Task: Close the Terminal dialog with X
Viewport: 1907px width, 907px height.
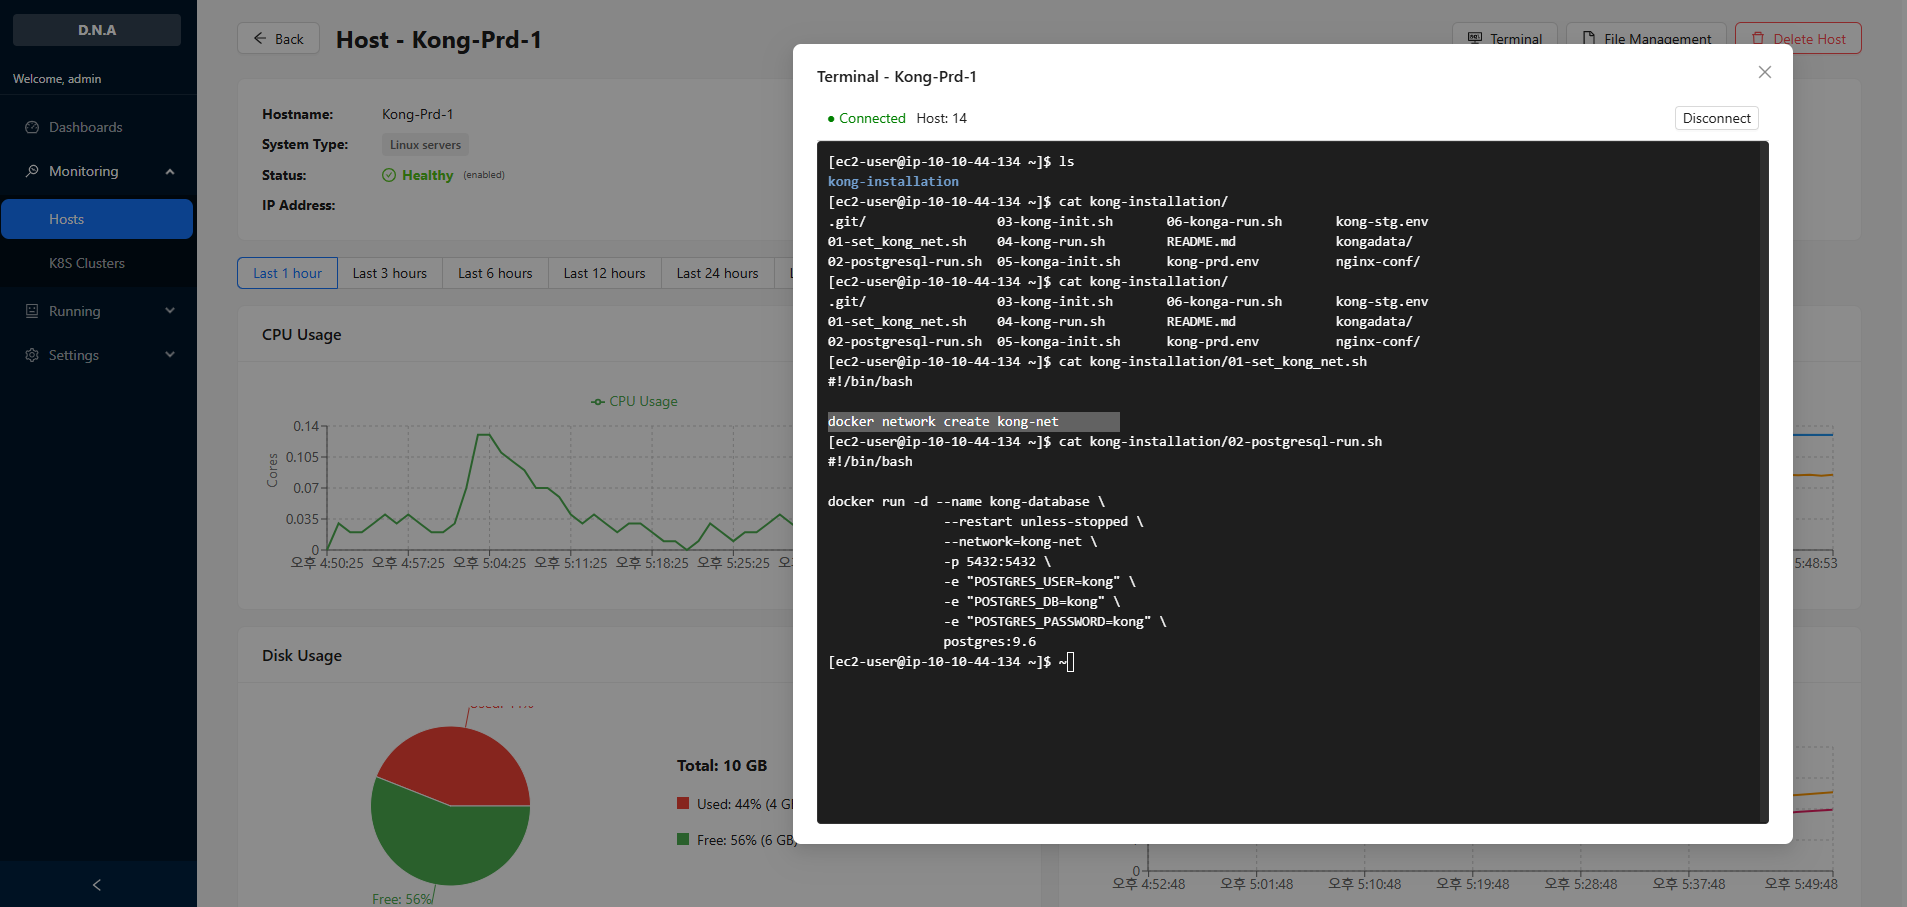Action: pos(1764,72)
